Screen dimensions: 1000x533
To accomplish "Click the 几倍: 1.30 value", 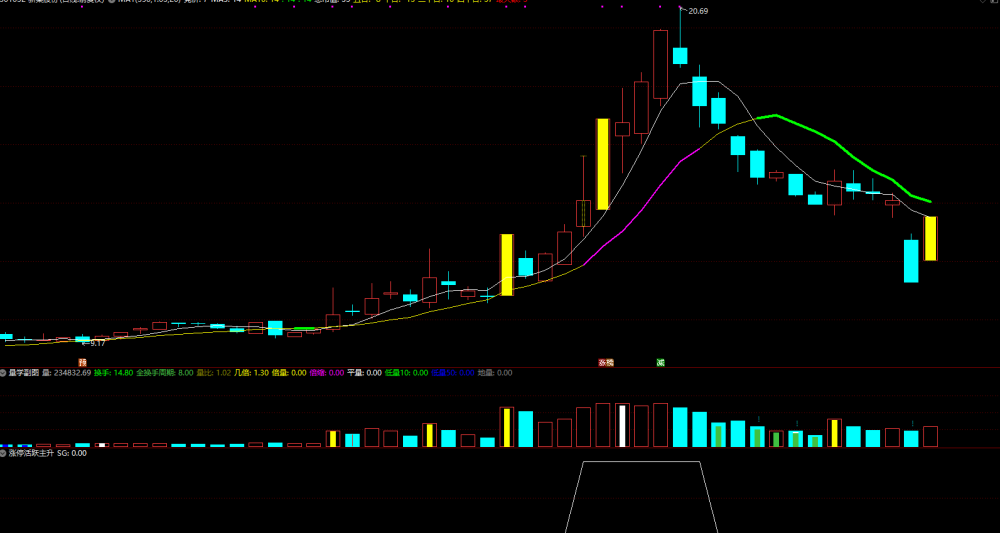I will (251, 372).
